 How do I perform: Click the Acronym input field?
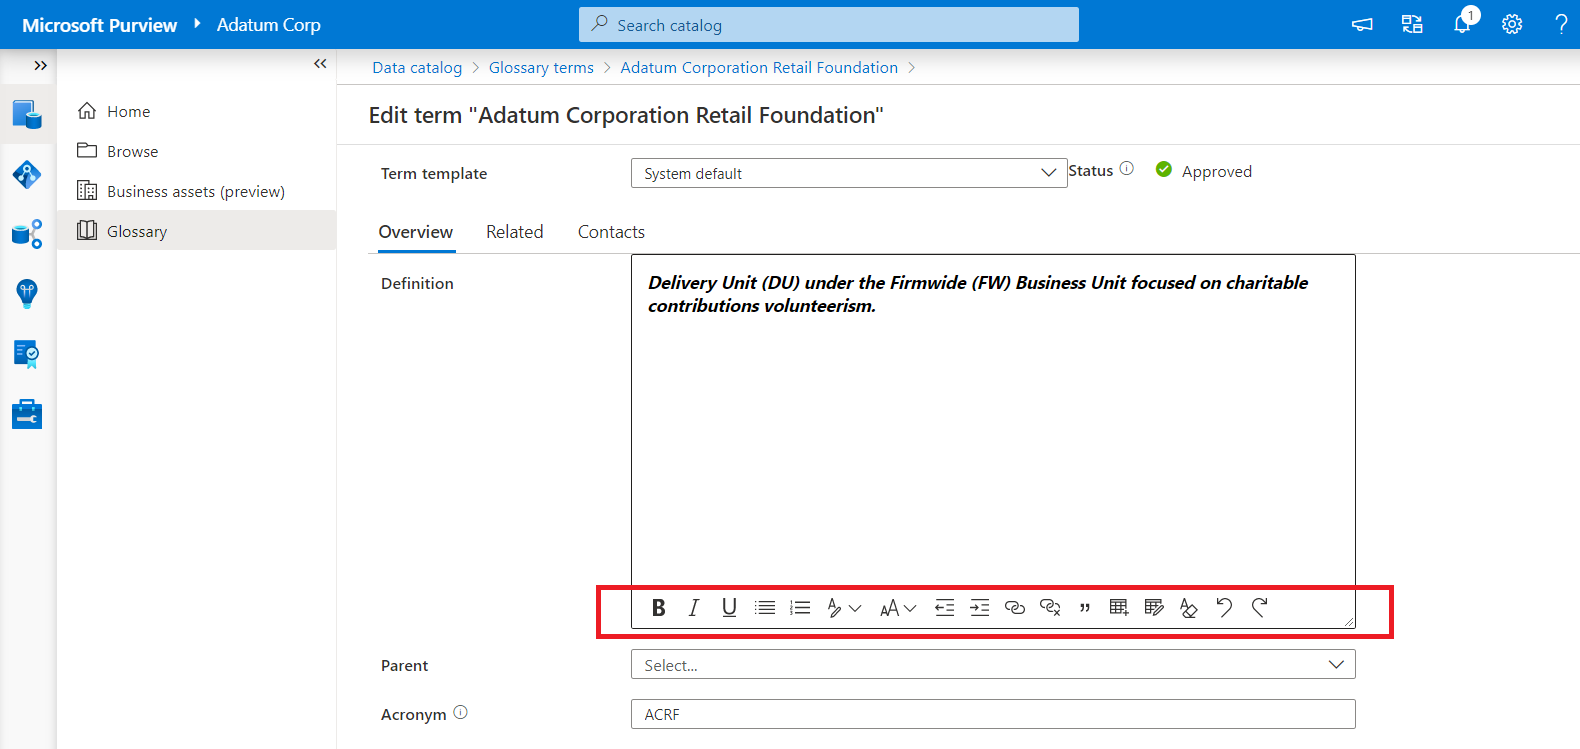(992, 714)
